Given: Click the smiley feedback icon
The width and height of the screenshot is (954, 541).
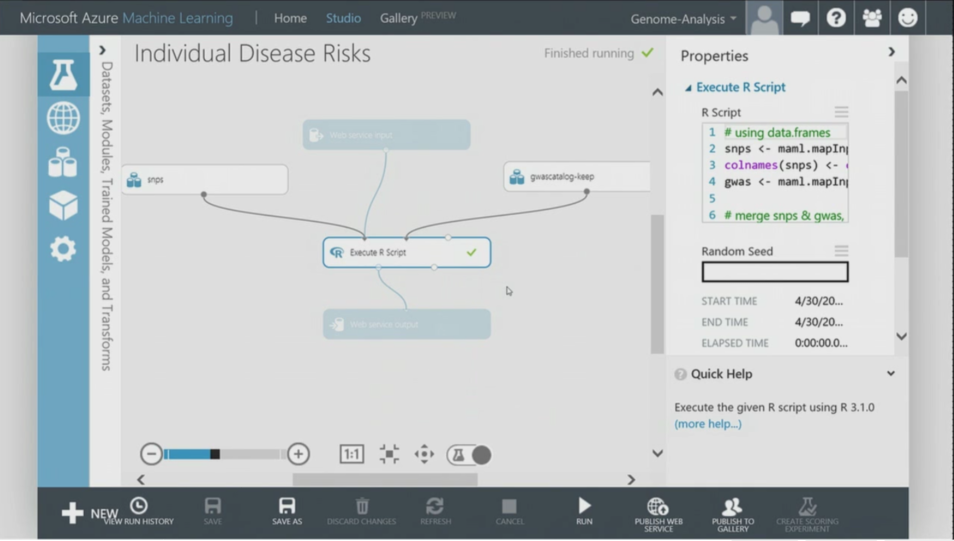Looking at the screenshot, I should (x=908, y=18).
